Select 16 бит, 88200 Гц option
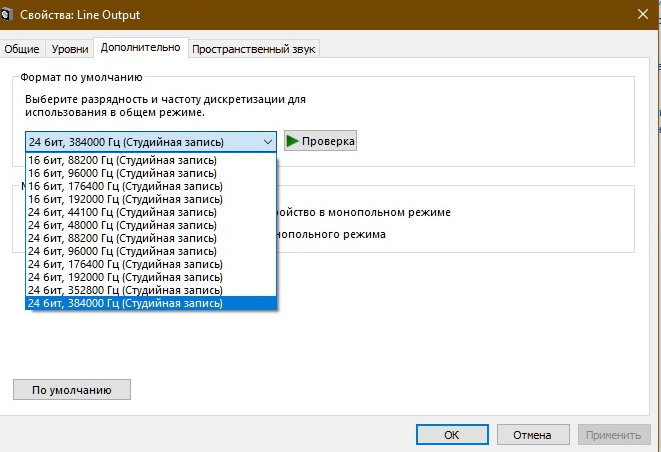This screenshot has height=452, width=661. point(122,160)
